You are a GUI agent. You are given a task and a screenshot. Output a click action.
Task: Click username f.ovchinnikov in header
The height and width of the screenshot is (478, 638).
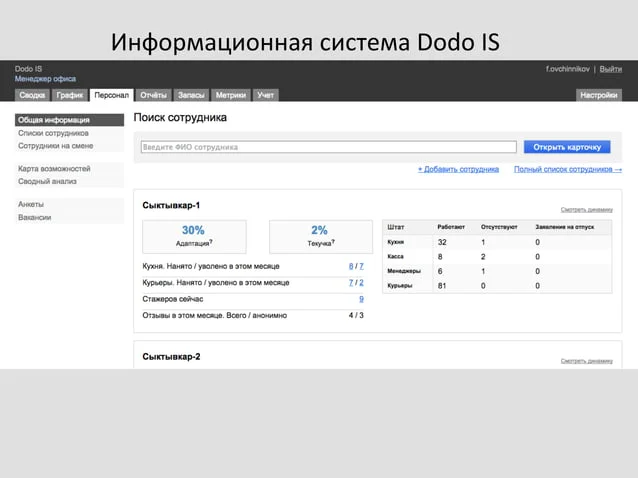click(568, 69)
